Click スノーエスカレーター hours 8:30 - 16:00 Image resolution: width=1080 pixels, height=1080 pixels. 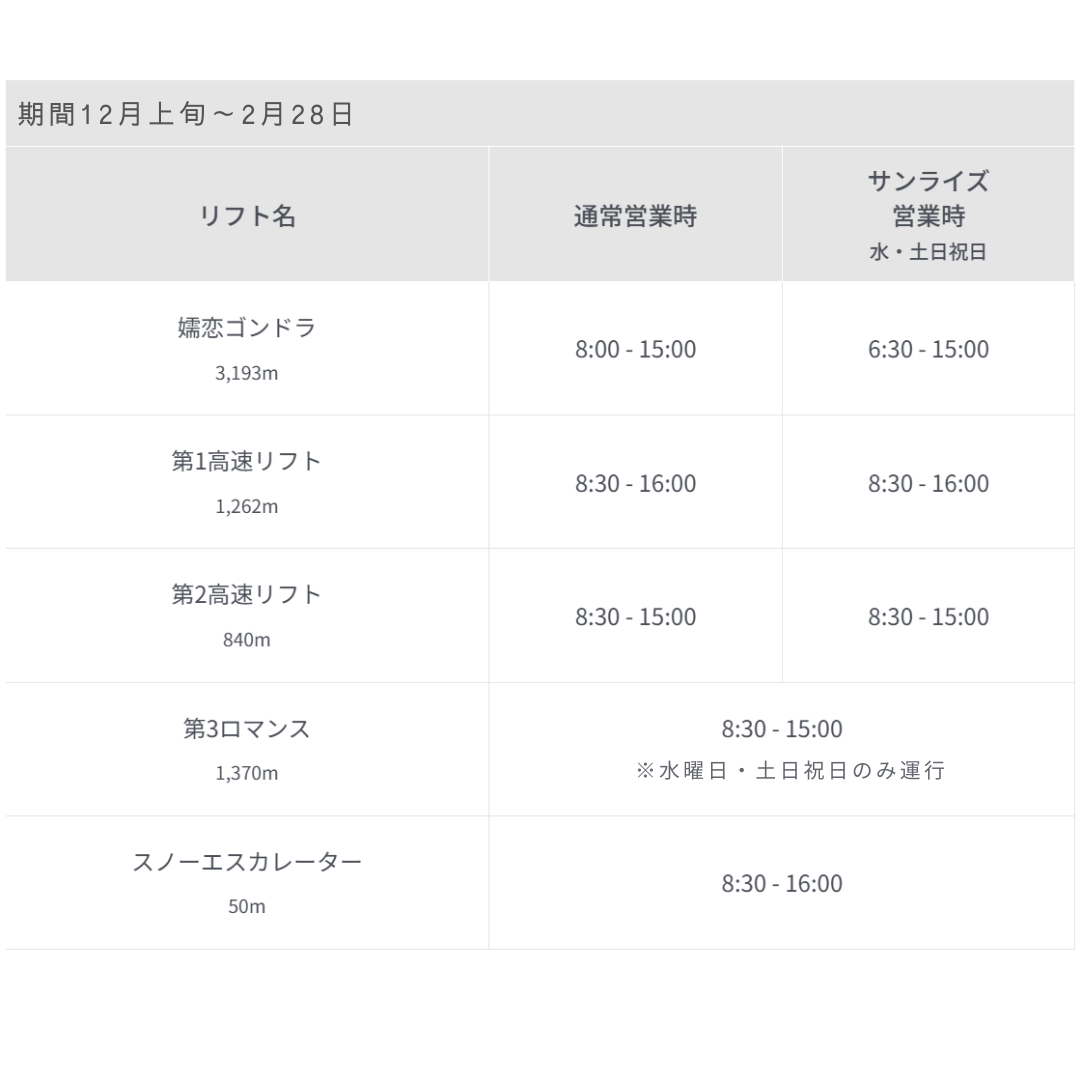click(x=782, y=884)
